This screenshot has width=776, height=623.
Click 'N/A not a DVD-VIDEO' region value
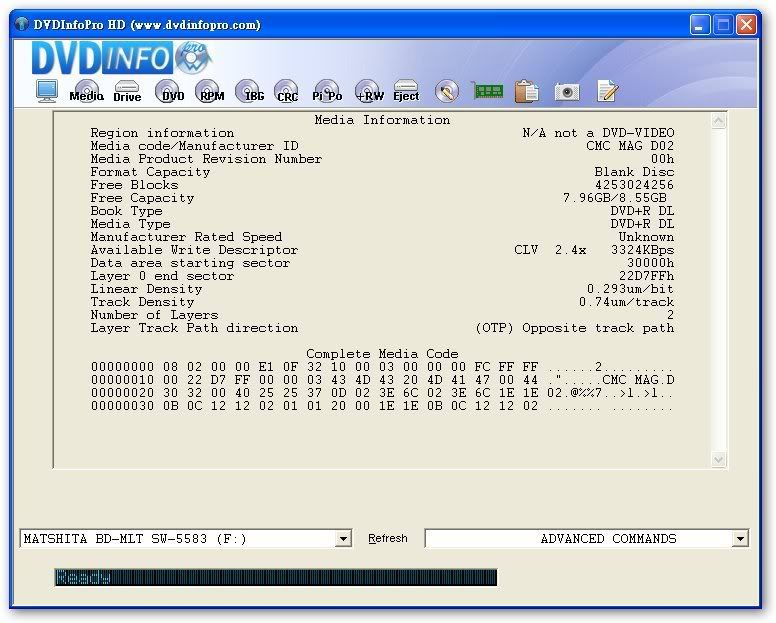pyautogui.click(x=598, y=133)
